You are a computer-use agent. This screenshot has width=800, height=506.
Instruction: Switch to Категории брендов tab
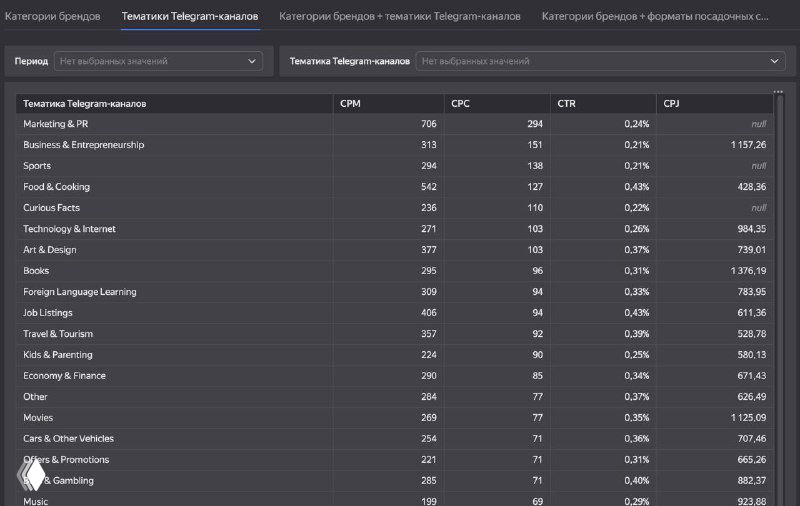(x=52, y=17)
